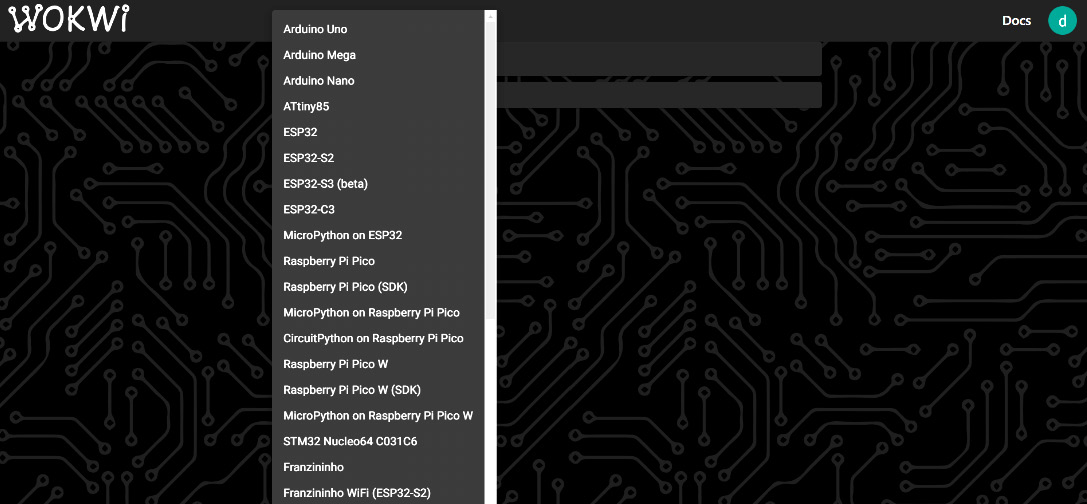Image resolution: width=1087 pixels, height=504 pixels.
Task: Select the Raspberry Pi Pico W entry
Action: 379,364
